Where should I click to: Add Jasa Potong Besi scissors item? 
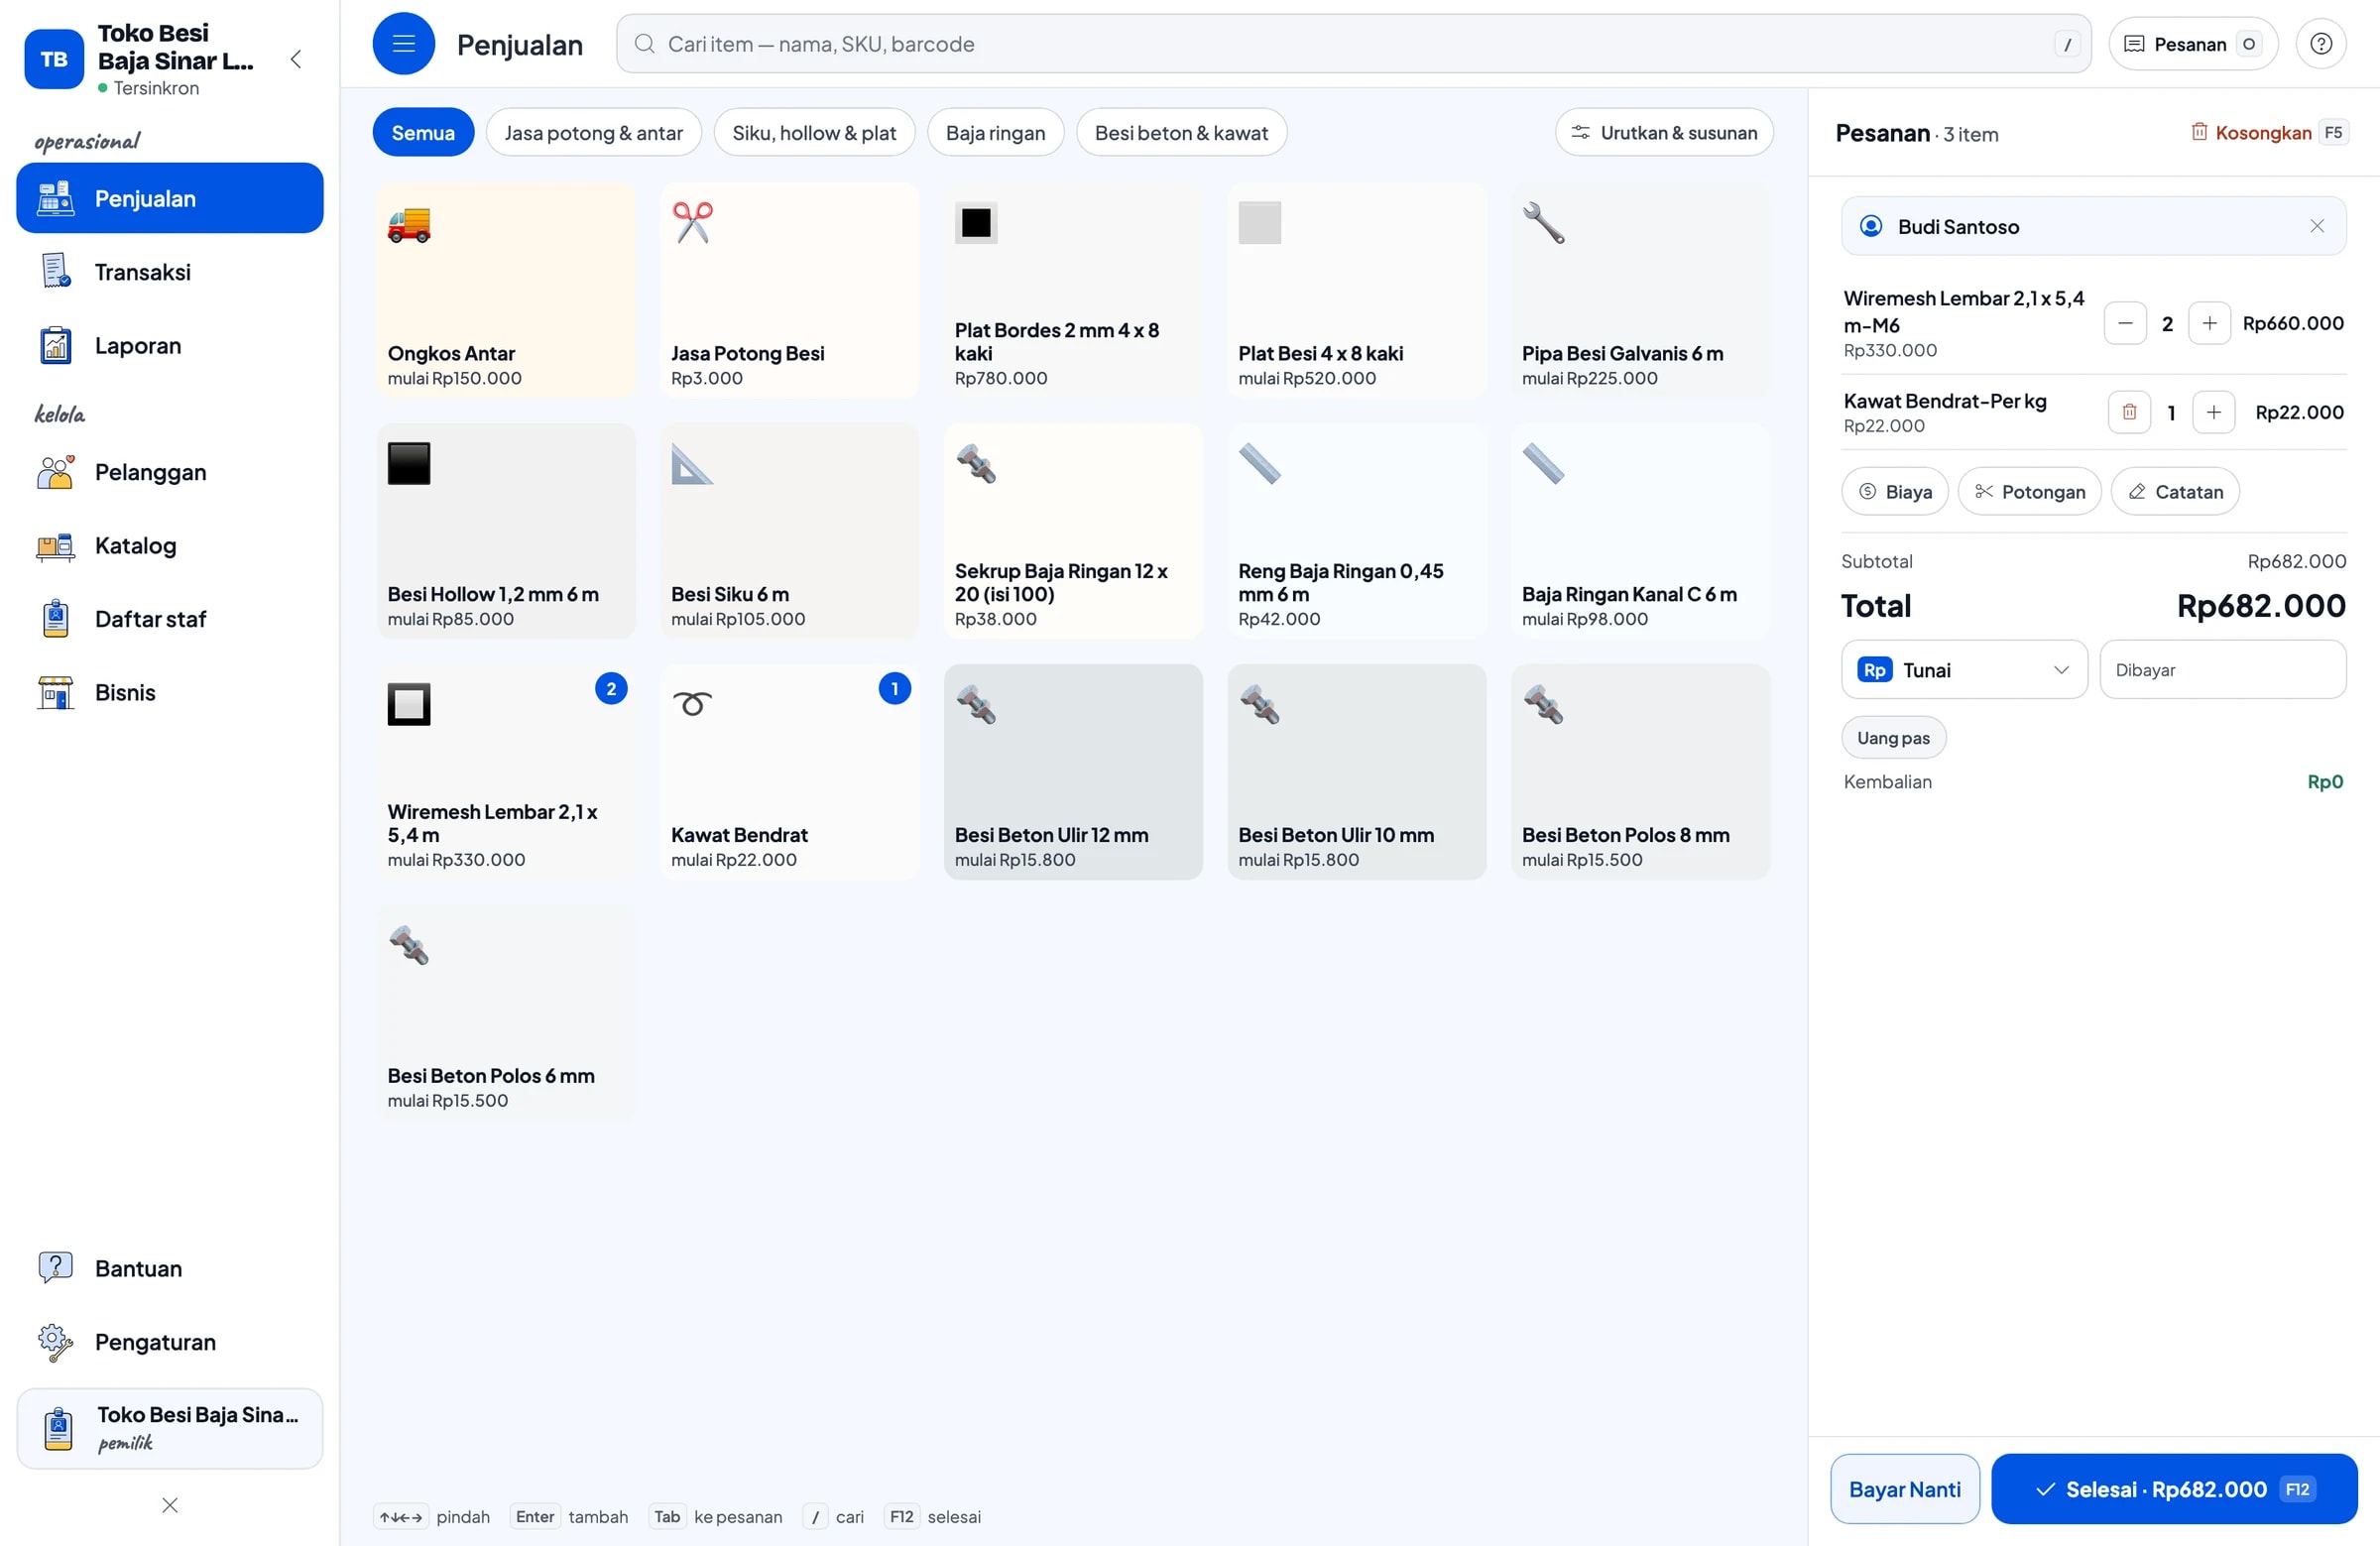789,290
